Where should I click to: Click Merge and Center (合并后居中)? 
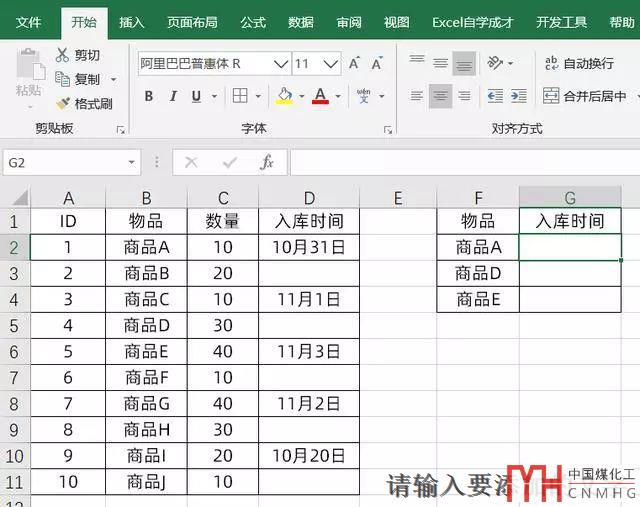(x=585, y=96)
